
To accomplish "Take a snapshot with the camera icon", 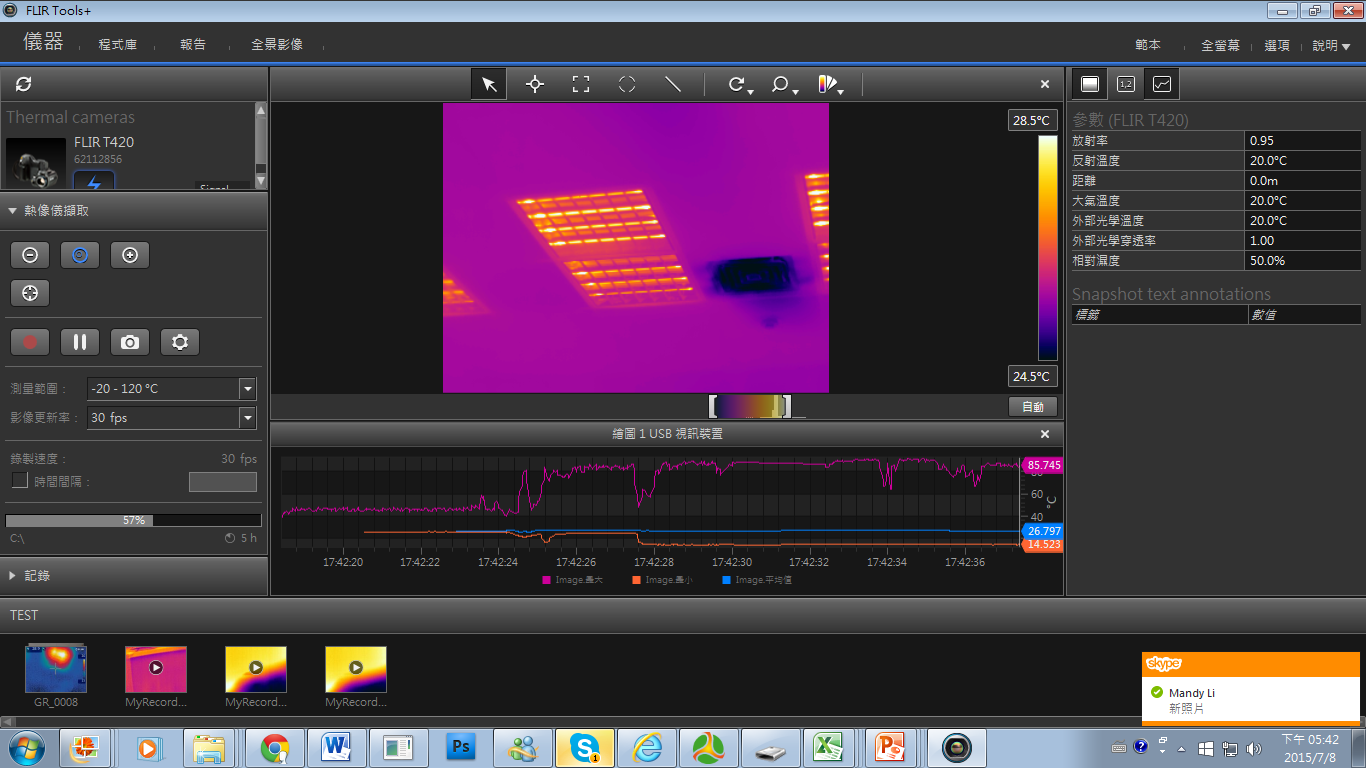I will (130, 342).
